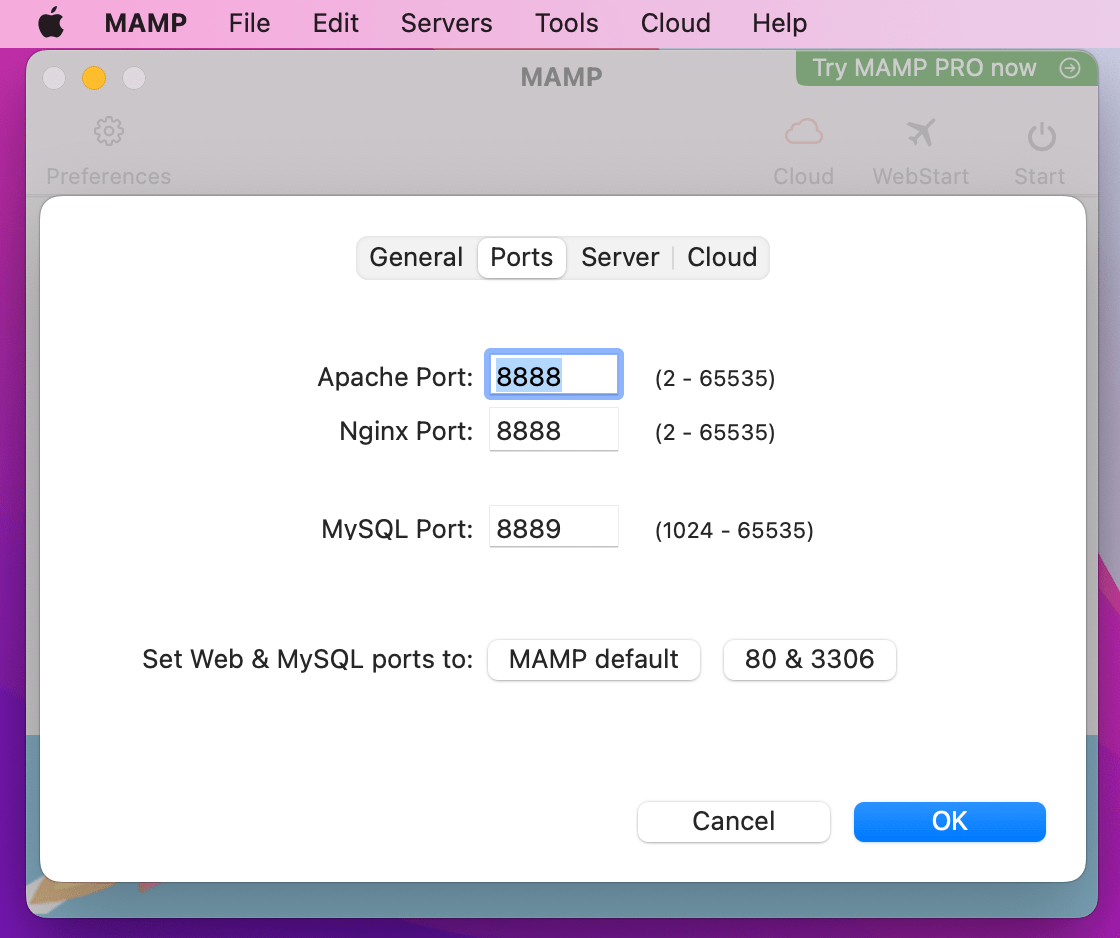This screenshot has width=1120, height=938.
Task: Open the Help menu
Action: 779,22
